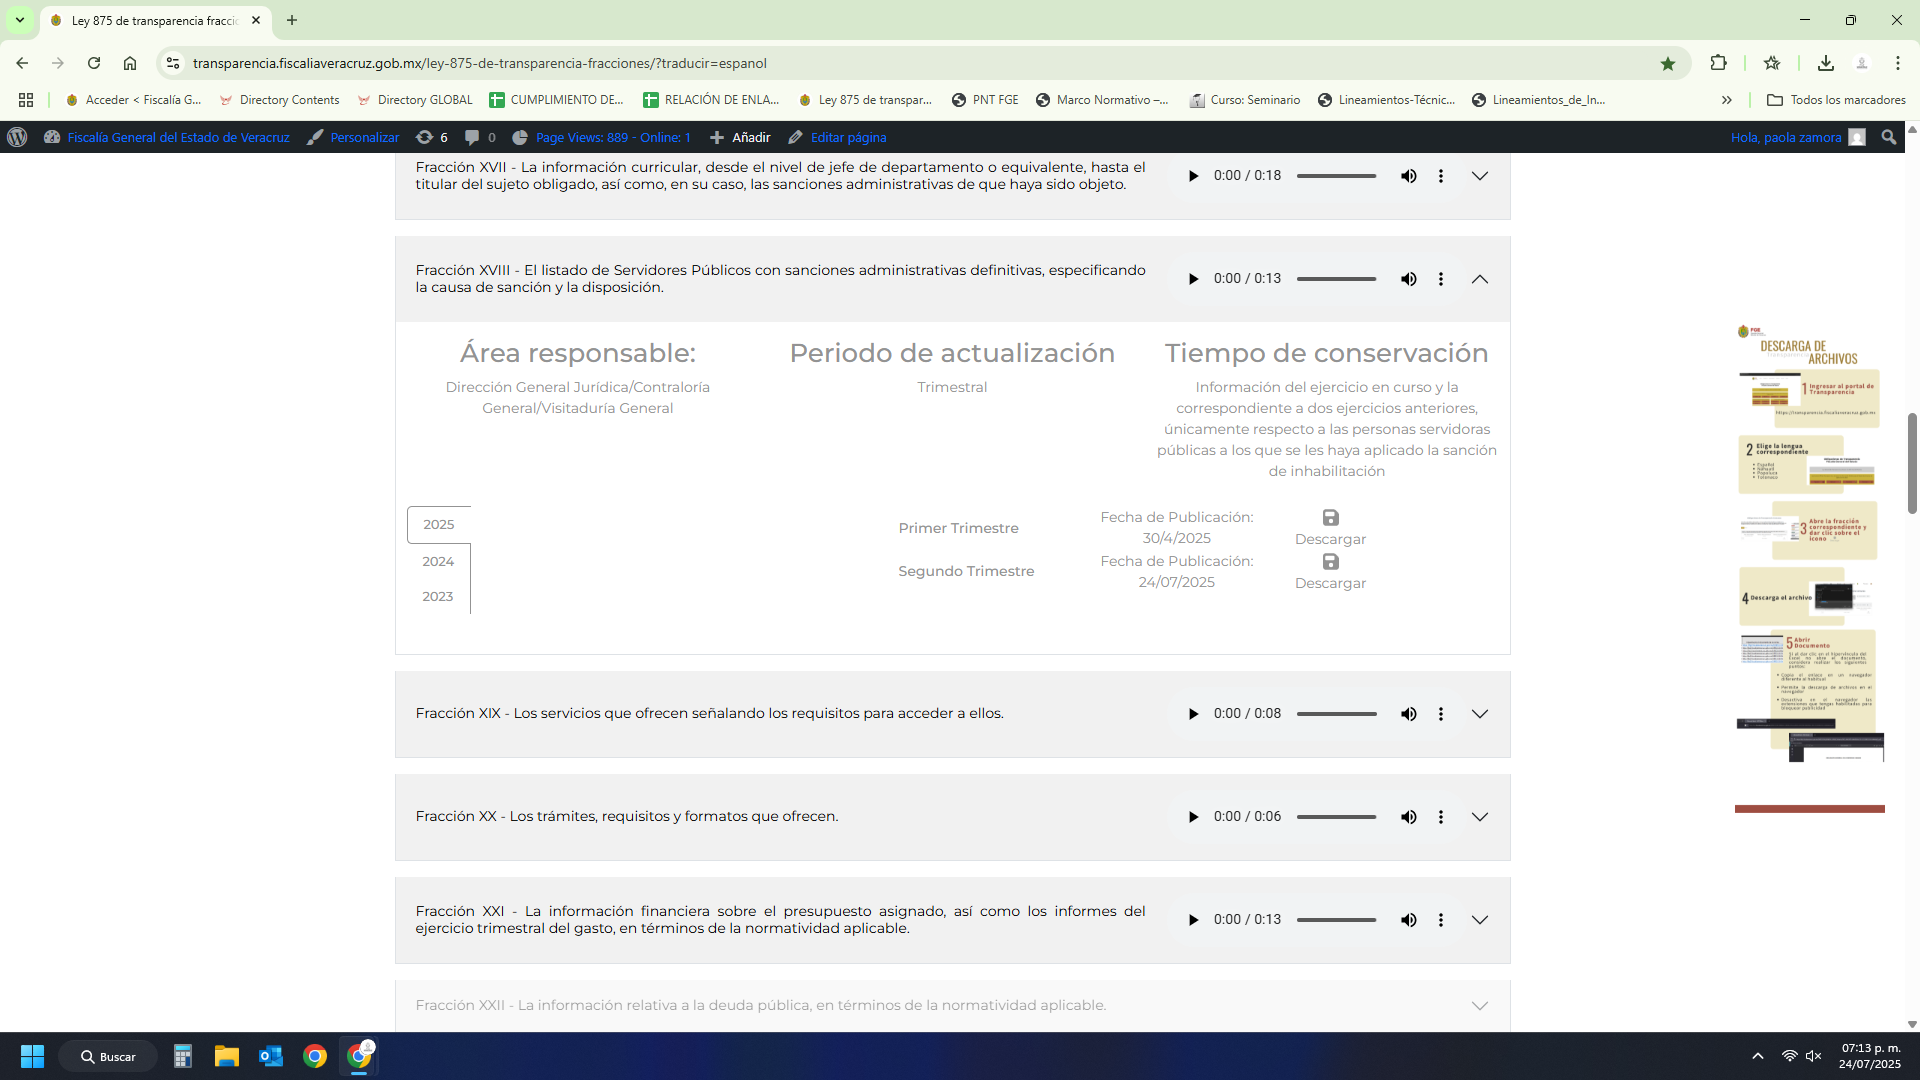
Task: Open Chrome downloads icon in toolbar
Action: tap(1825, 63)
